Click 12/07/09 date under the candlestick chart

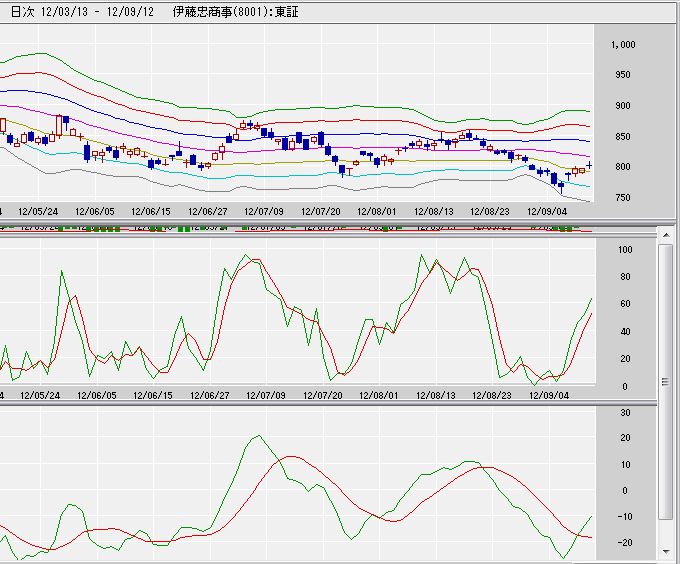click(x=264, y=212)
